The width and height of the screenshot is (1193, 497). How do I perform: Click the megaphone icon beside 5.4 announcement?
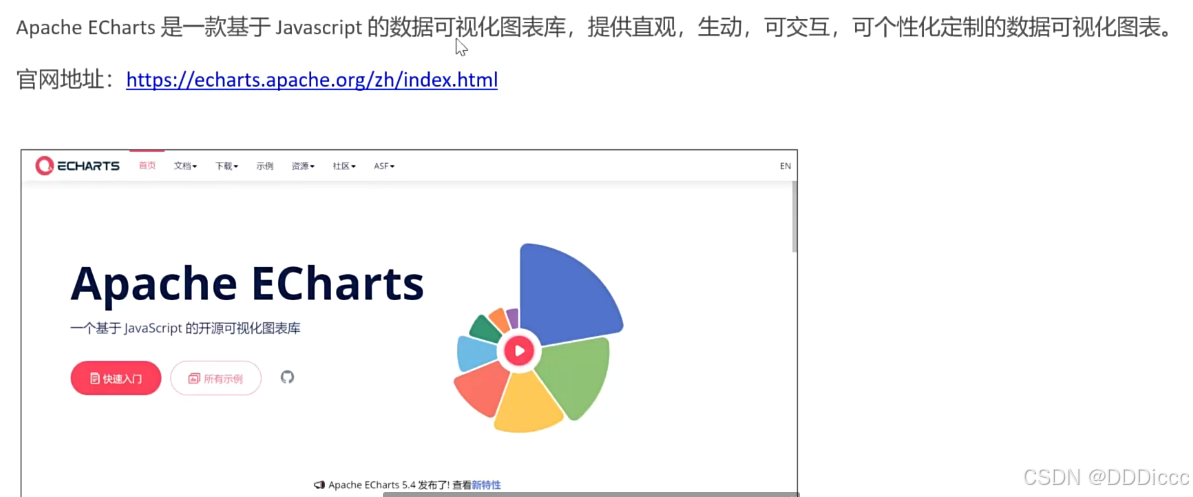[x=320, y=485]
